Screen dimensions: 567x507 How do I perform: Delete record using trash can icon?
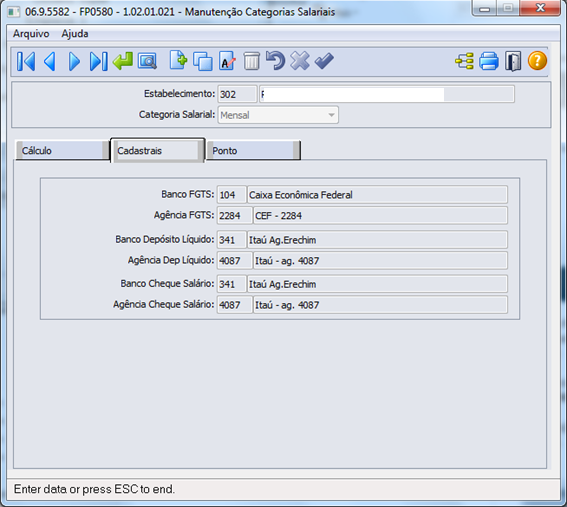pos(251,61)
